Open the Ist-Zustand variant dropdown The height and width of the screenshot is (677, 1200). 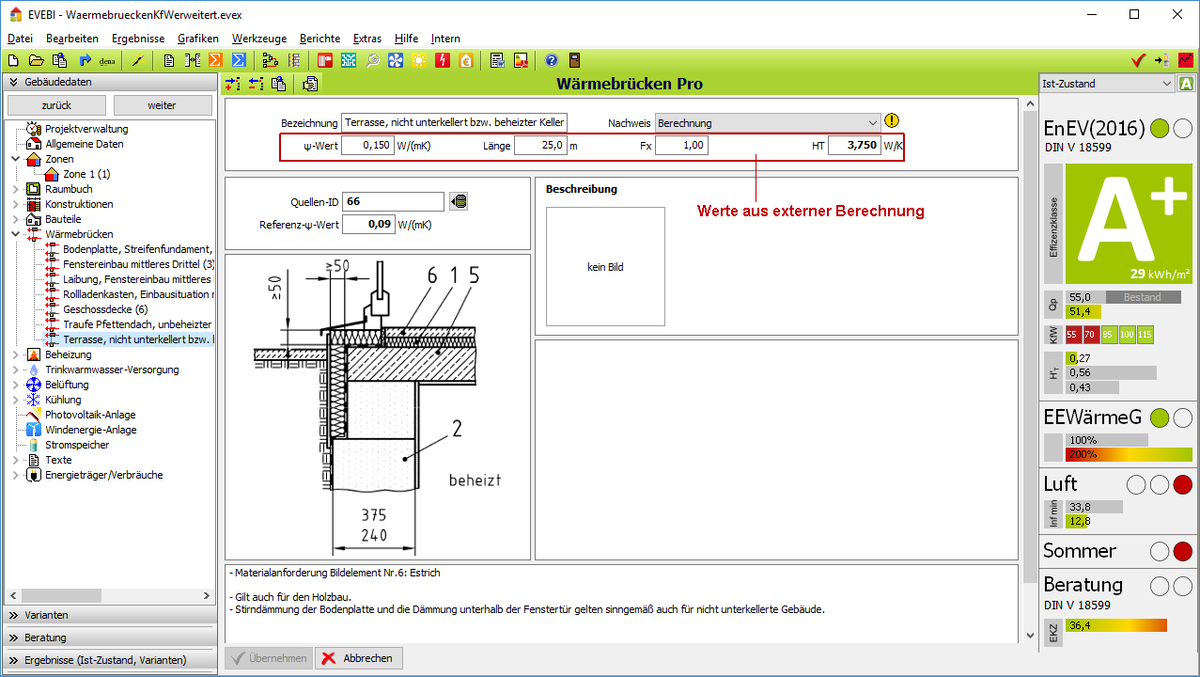pyautogui.click(x=1106, y=84)
